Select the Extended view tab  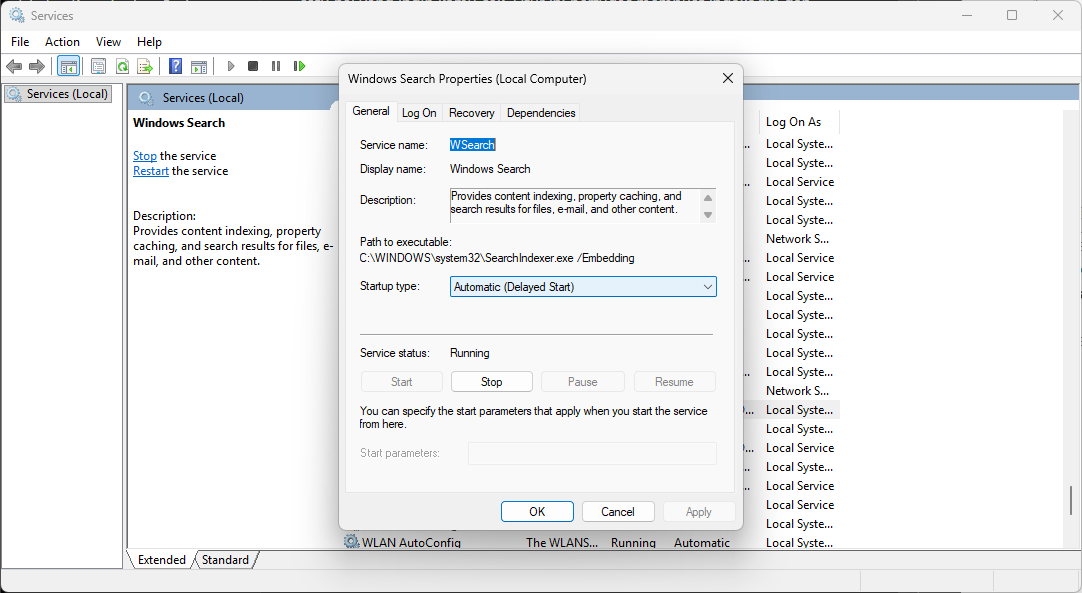tap(161, 560)
